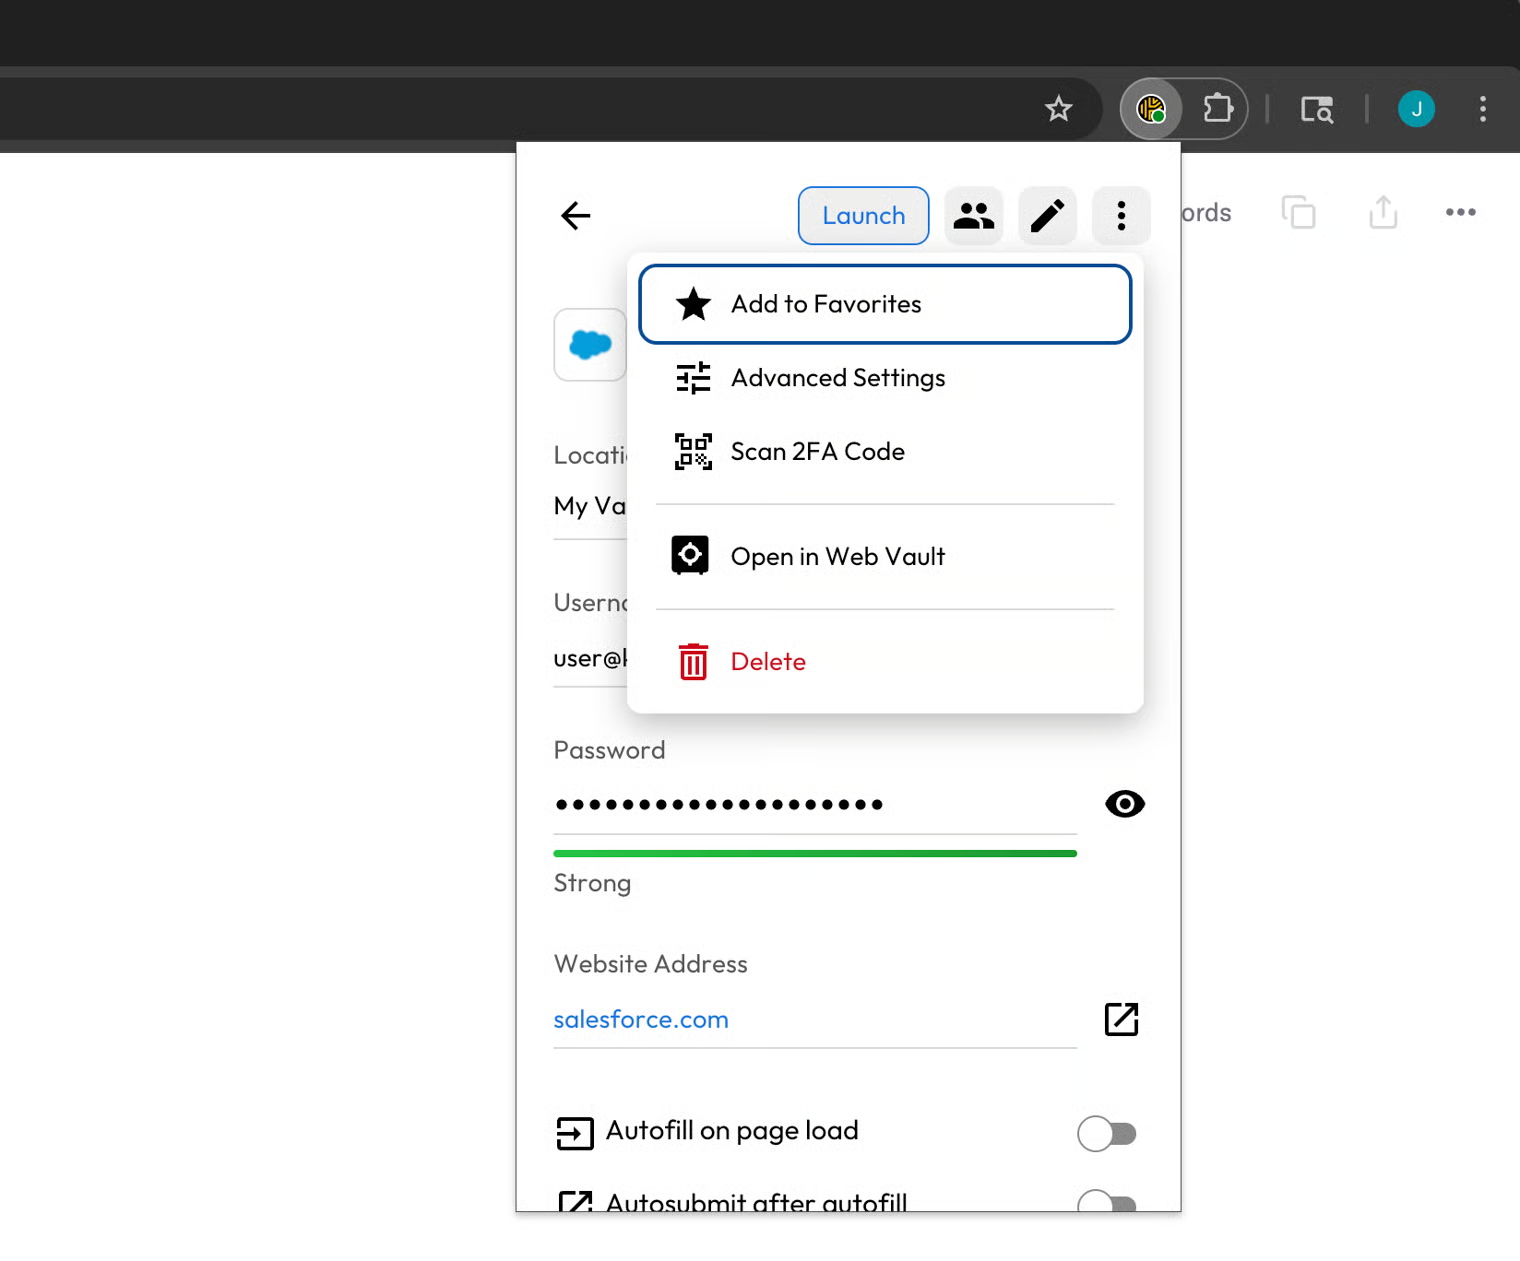Viewport: 1520px width, 1261px height.
Task: Bookmark page with the star icon
Action: tap(1058, 109)
